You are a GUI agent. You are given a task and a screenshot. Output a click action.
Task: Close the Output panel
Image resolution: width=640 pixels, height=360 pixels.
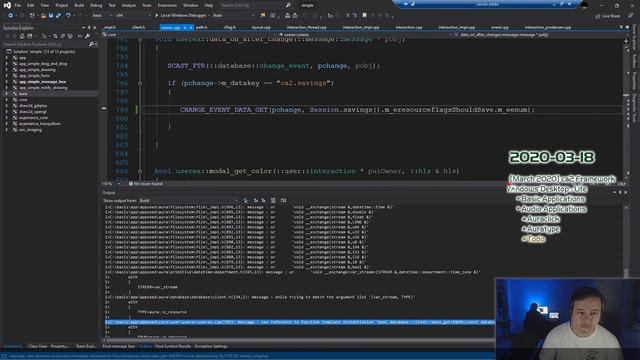click(626, 193)
